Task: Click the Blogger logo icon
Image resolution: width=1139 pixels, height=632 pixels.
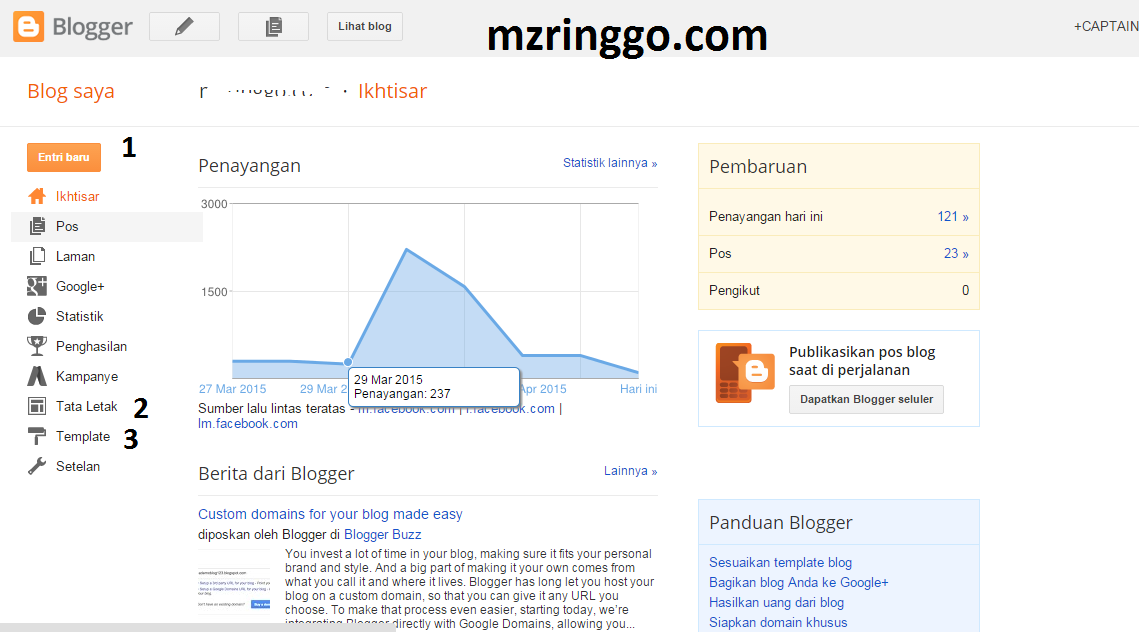Action: [28, 27]
